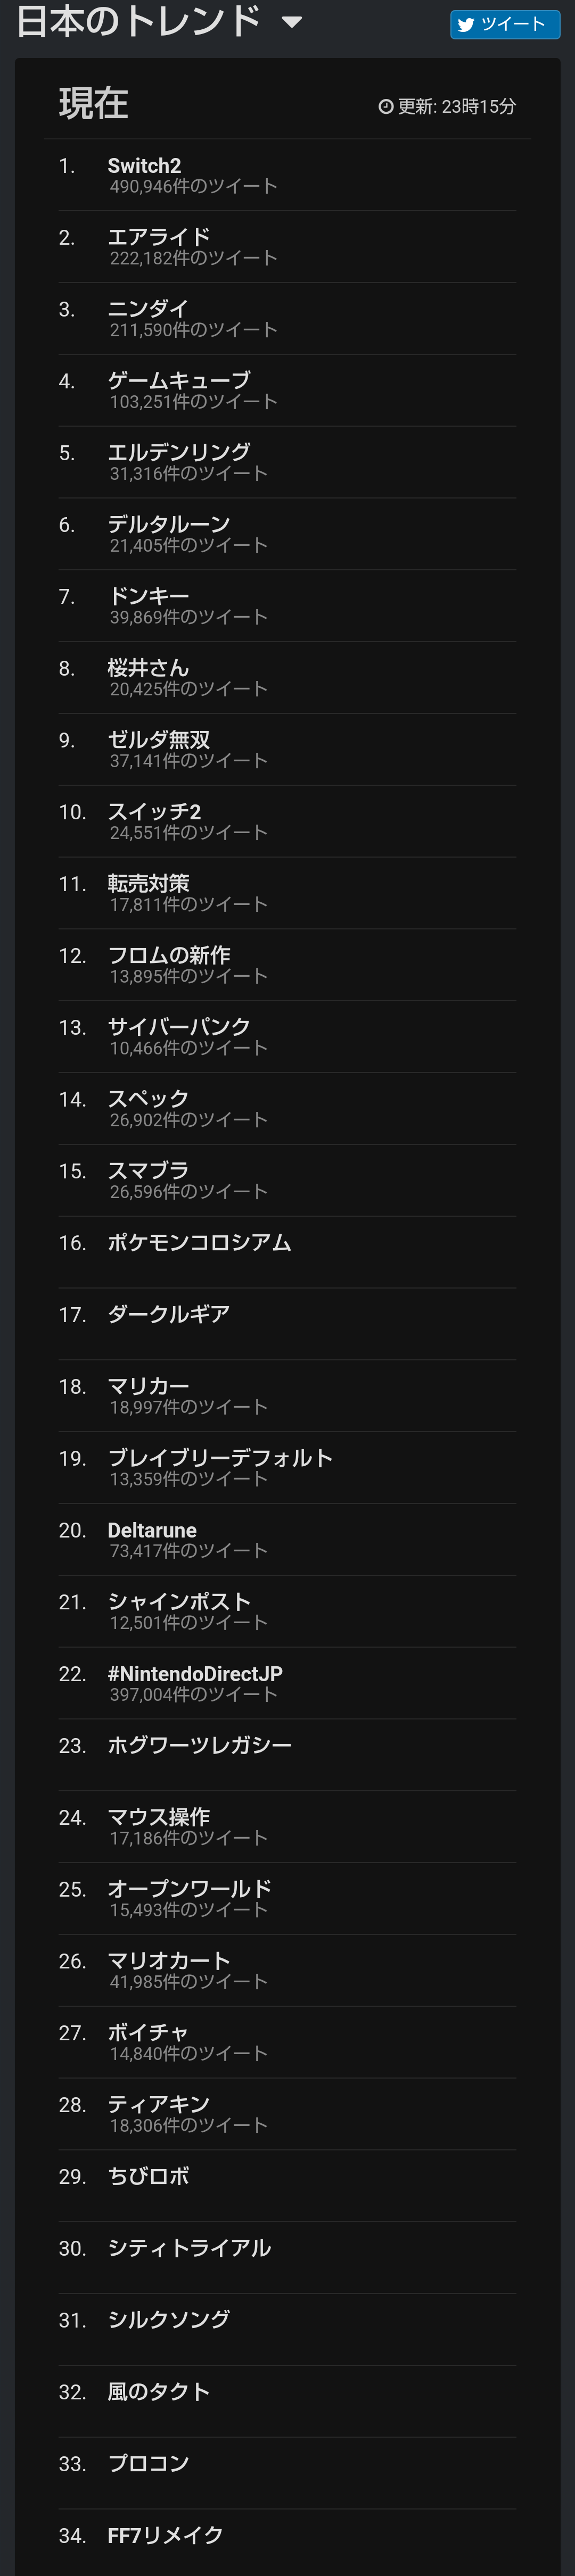Image resolution: width=575 pixels, height=2576 pixels.
Task: Open the サイバーパンク trend
Action: pyautogui.click(x=179, y=1027)
